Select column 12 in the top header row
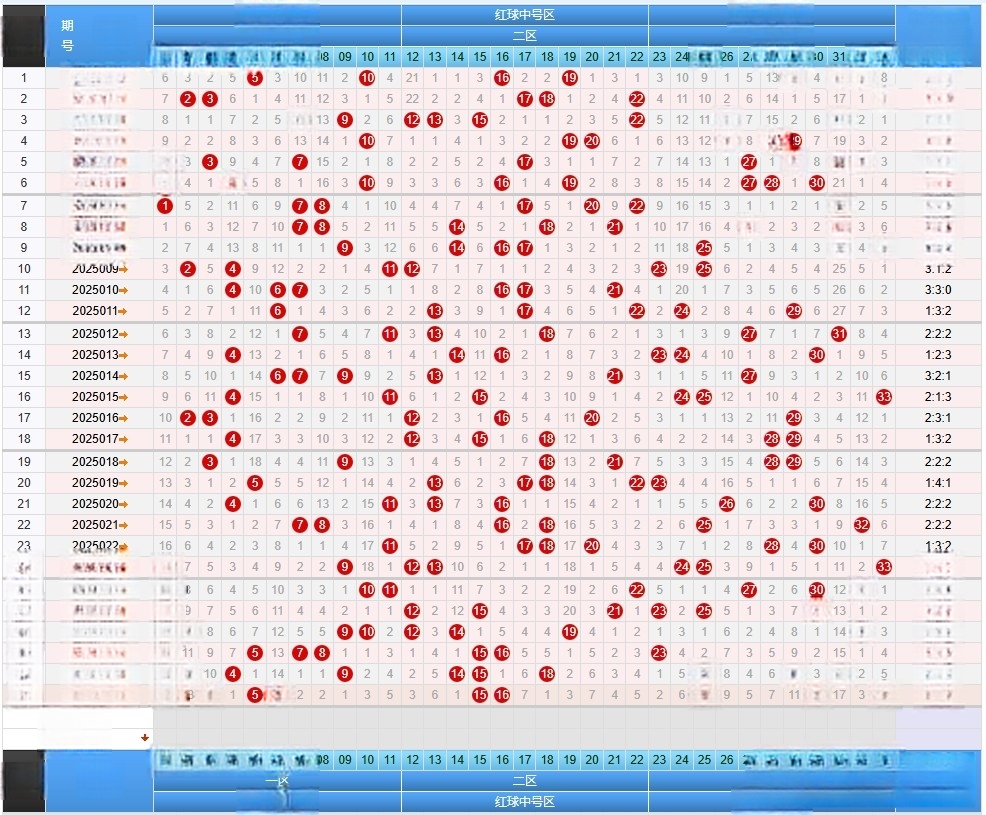The width and height of the screenshot is (986, 815). (x=413, y=57)
